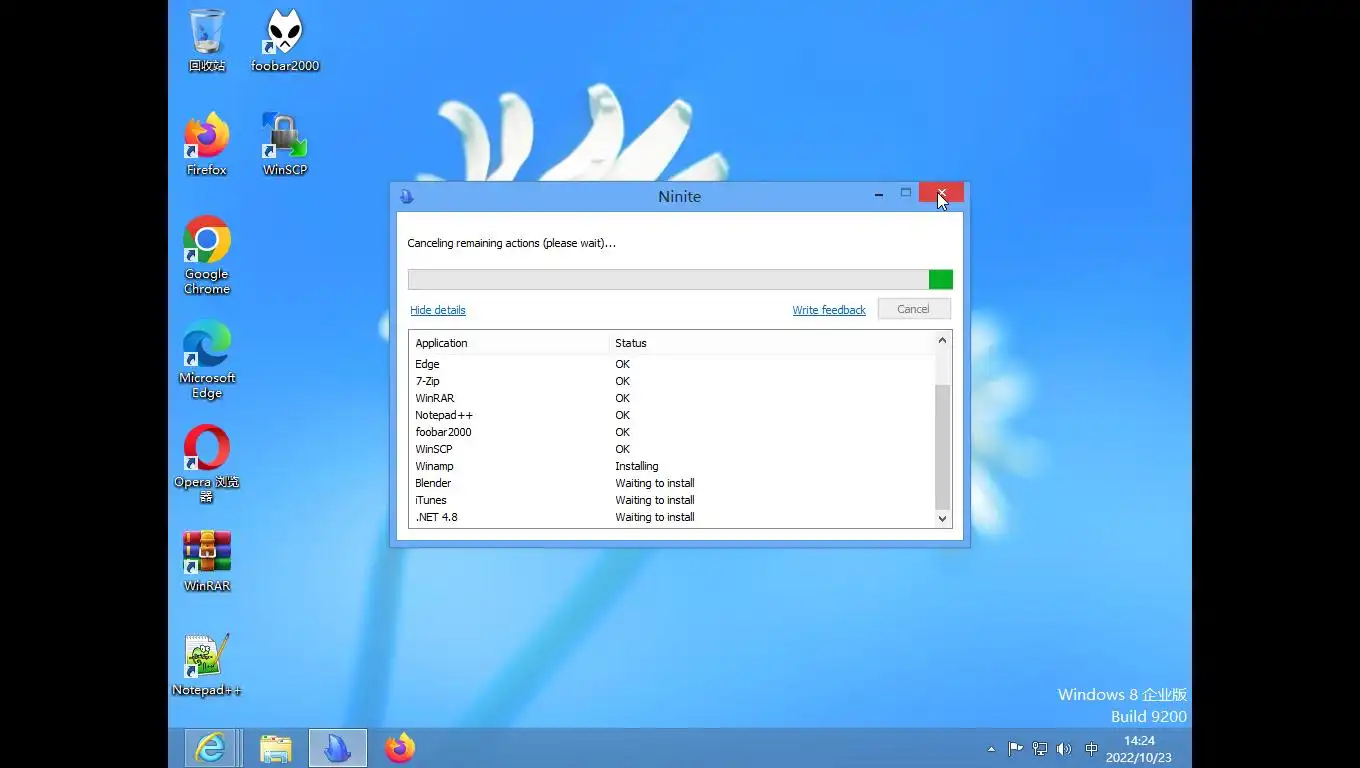Click the Ninite taskbar button
Image resolution: width=1360 pixels, height=768 pixels.
point(338,748)
